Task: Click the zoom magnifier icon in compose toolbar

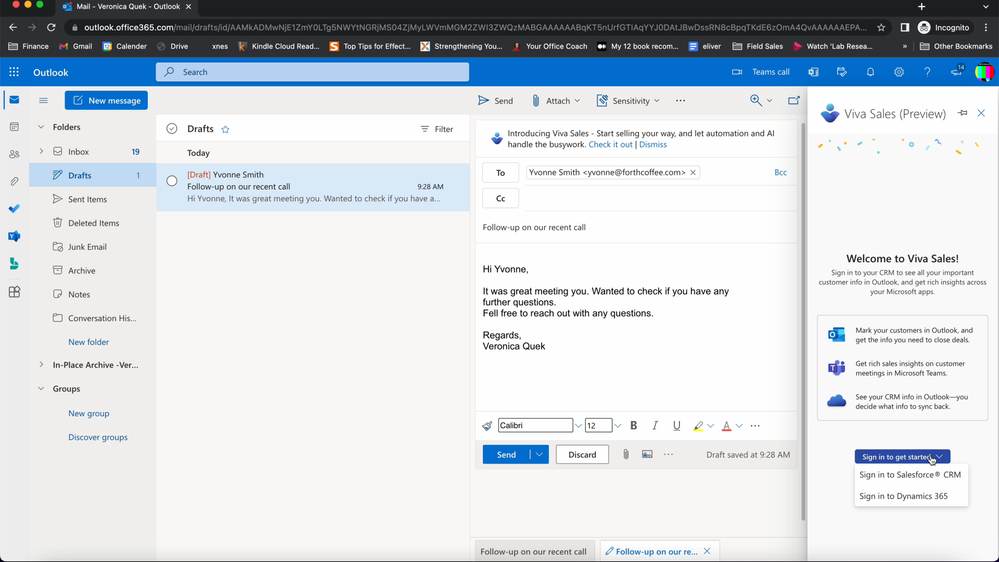Action: click(x=756, y=100)
